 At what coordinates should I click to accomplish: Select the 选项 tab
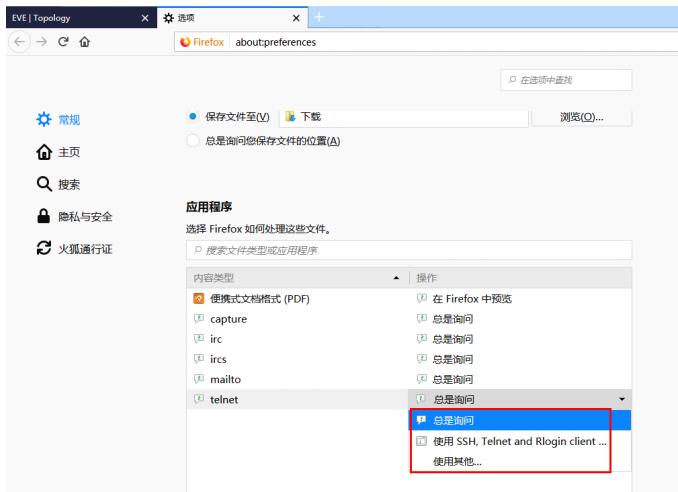pyautogui.click(x=232, y=18)
